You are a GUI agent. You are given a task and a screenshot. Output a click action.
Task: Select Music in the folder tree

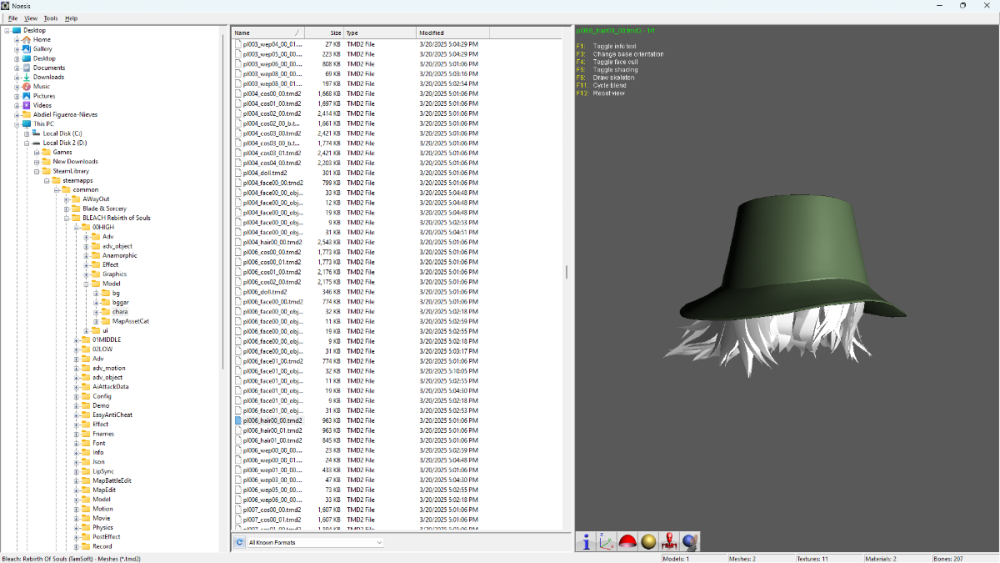click(x=41, y=87)
